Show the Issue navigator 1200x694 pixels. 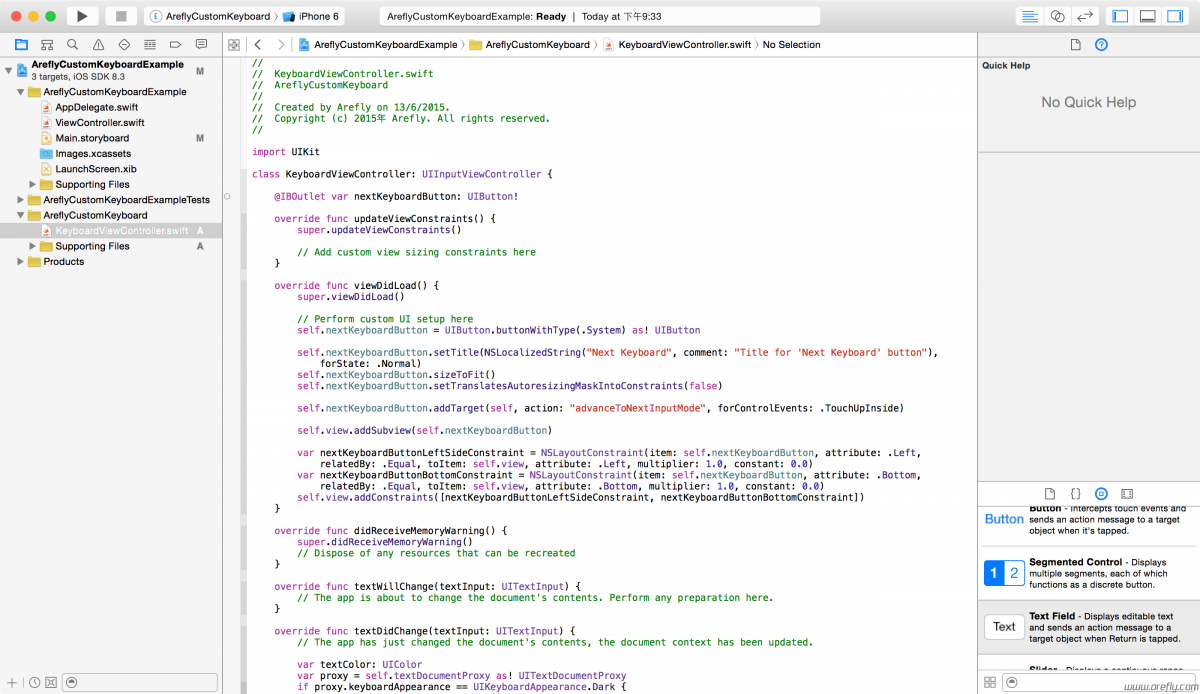click(98, 45)
